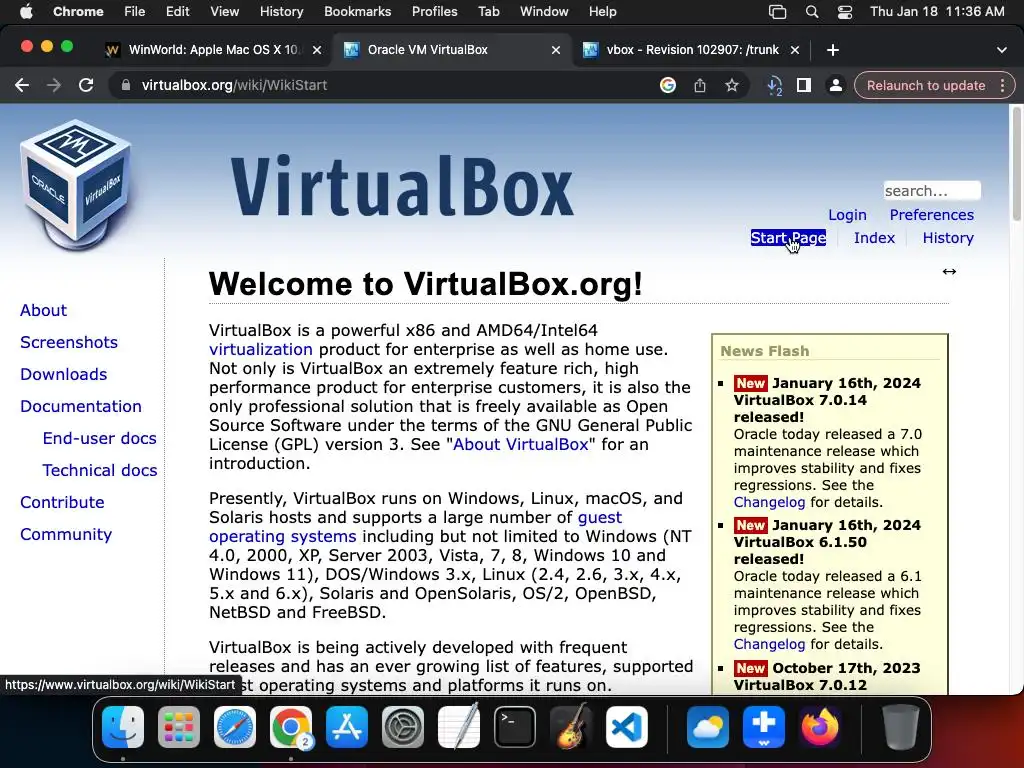
Task: Open the Bookmarks menu
Action: (357, 12)
